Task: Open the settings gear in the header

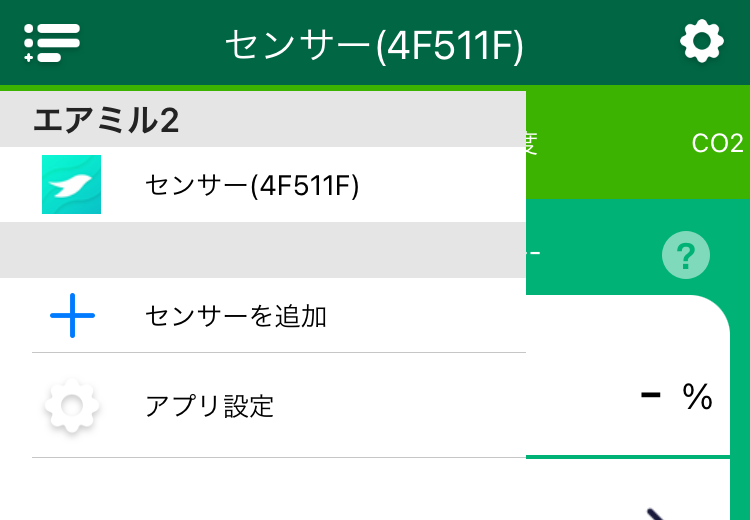Action: click(701, 42)
